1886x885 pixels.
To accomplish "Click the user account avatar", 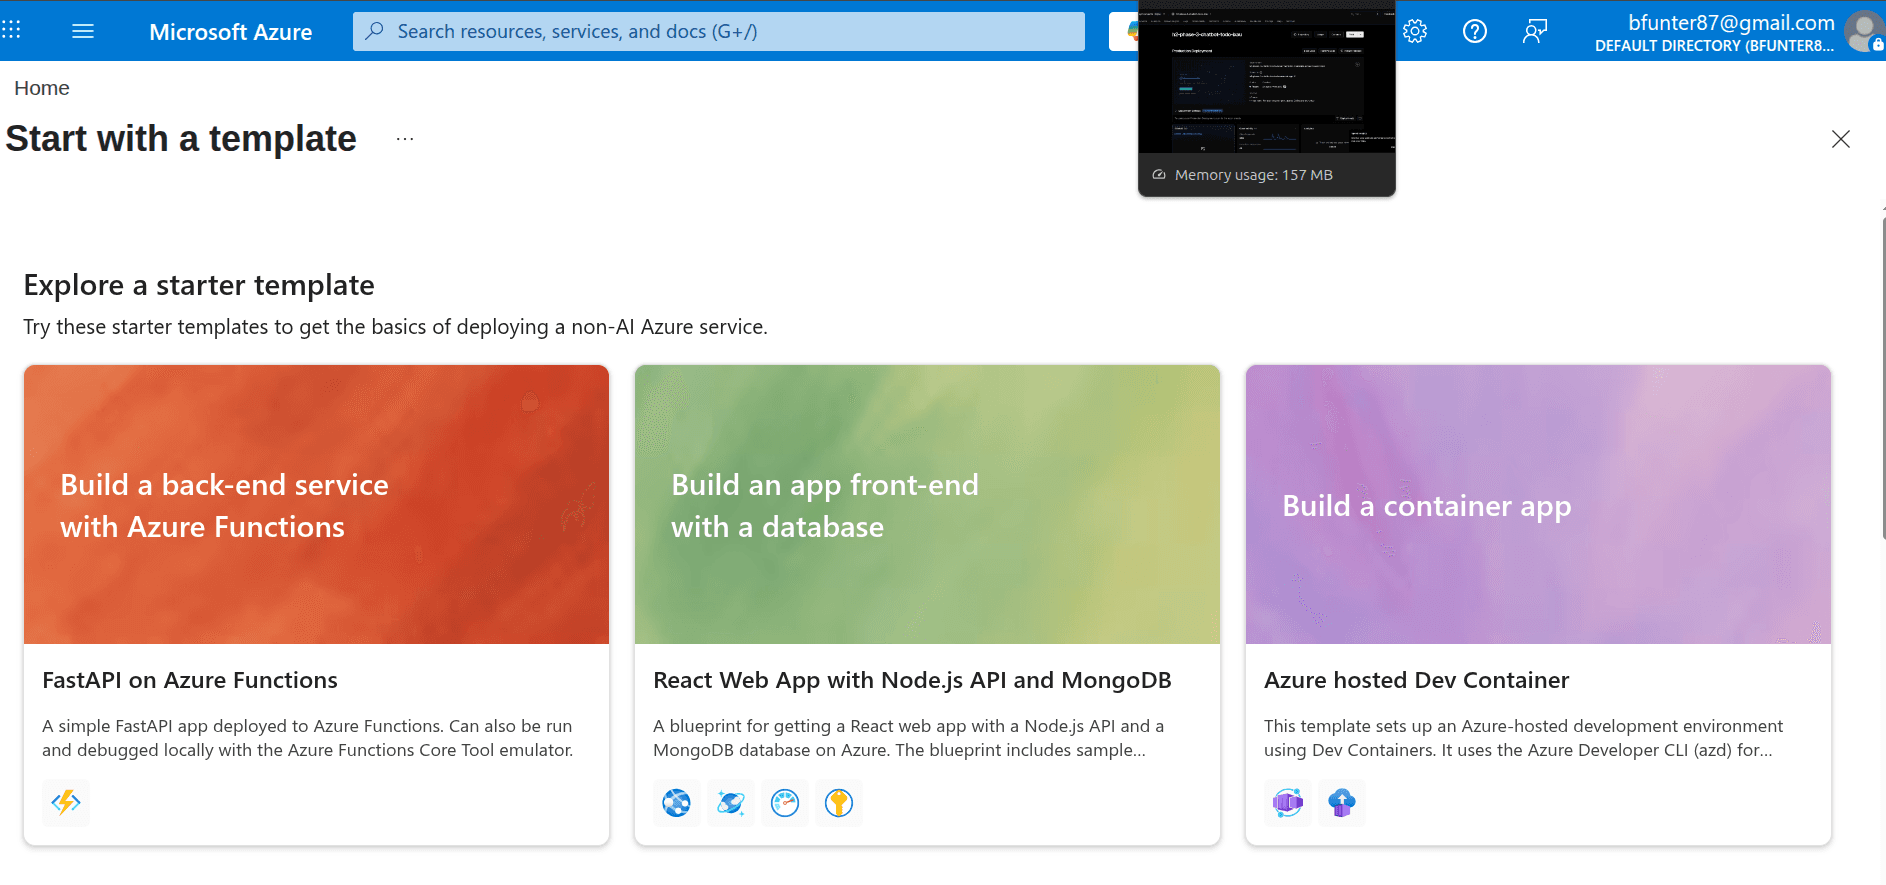I will click(1864, 31).
